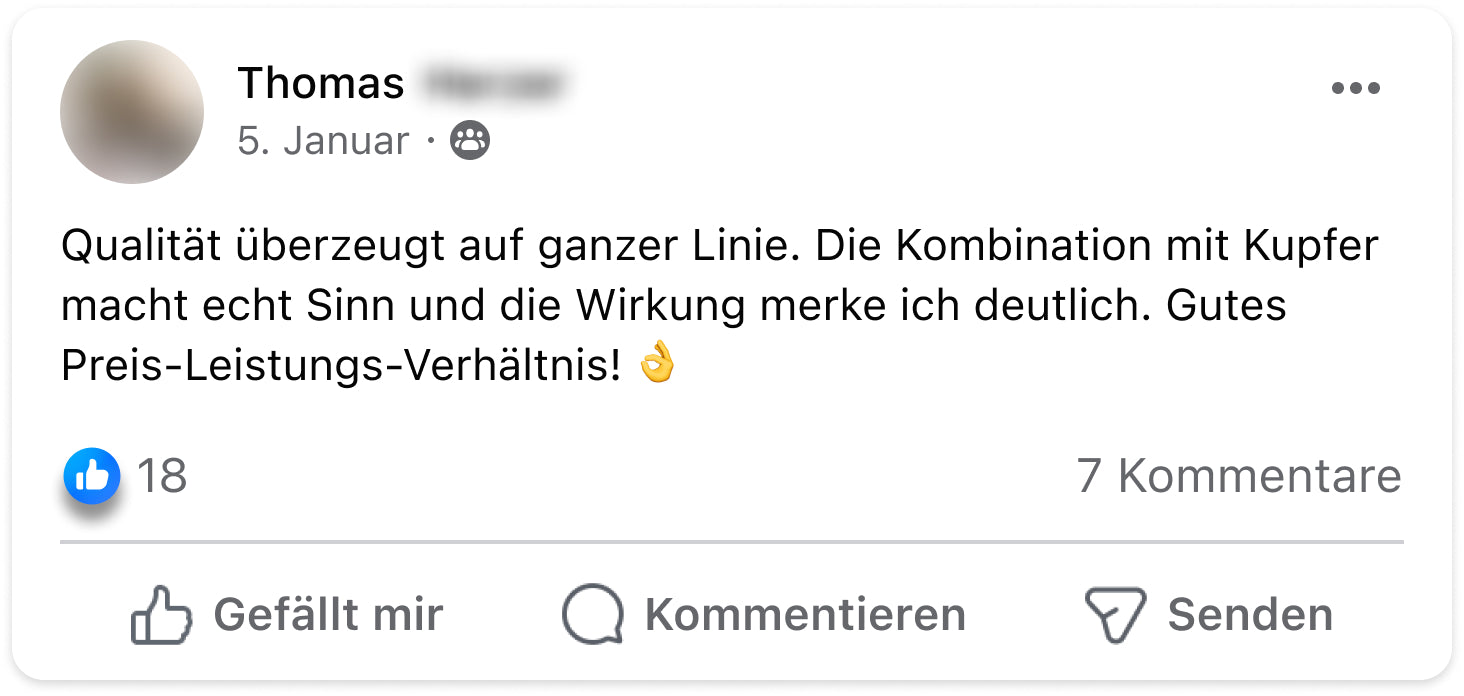Click the text Preis-Leistungs-Verhältnis!
Screen dimensions: 1464x696
click(x=341, y=366)
